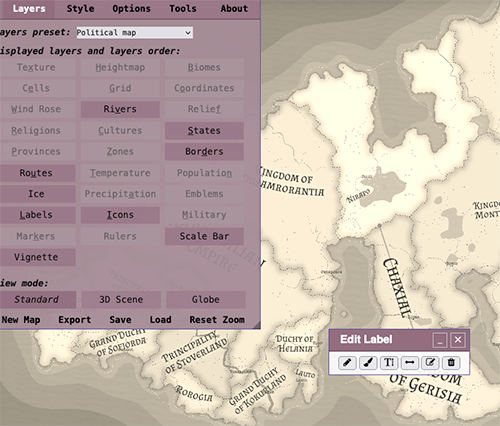Turn off the Ice layer

tap(36, 194)
